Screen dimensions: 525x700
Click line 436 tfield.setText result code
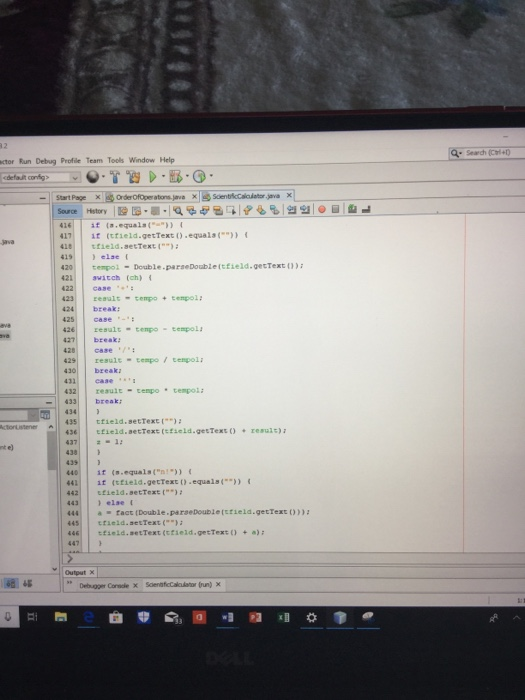[191, 431]
